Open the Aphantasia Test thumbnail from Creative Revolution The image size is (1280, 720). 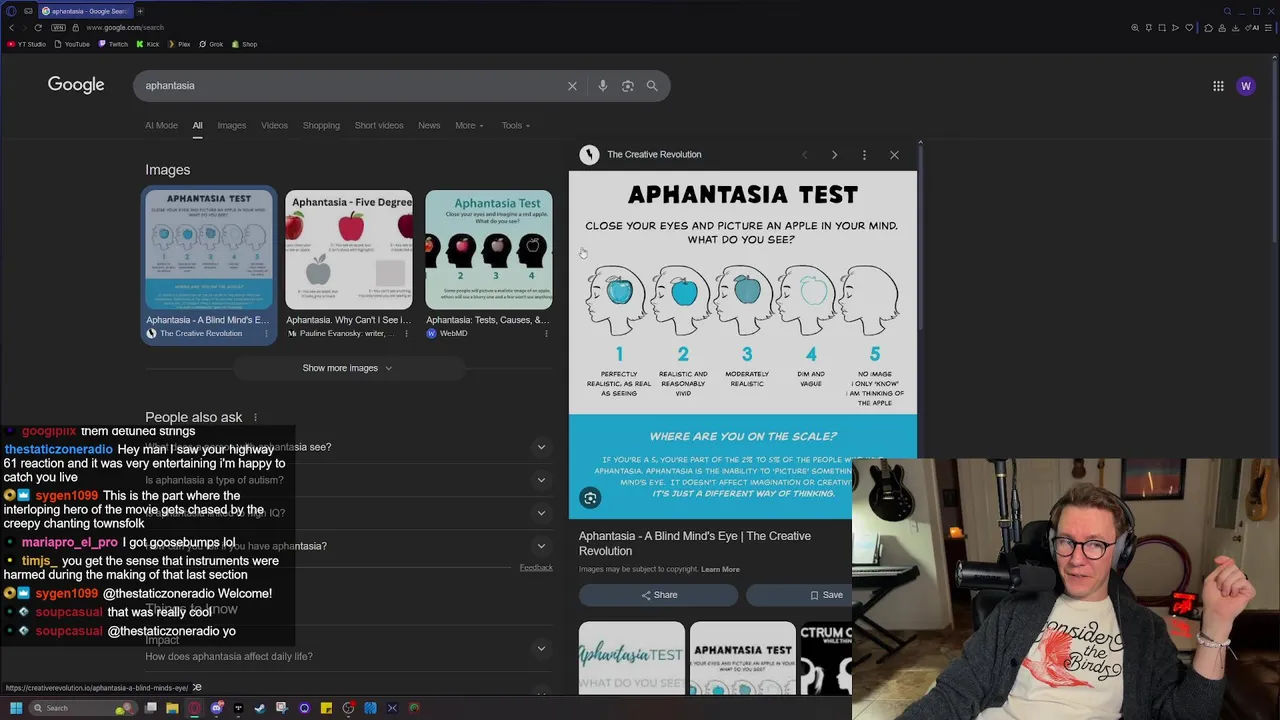(209, 250)
